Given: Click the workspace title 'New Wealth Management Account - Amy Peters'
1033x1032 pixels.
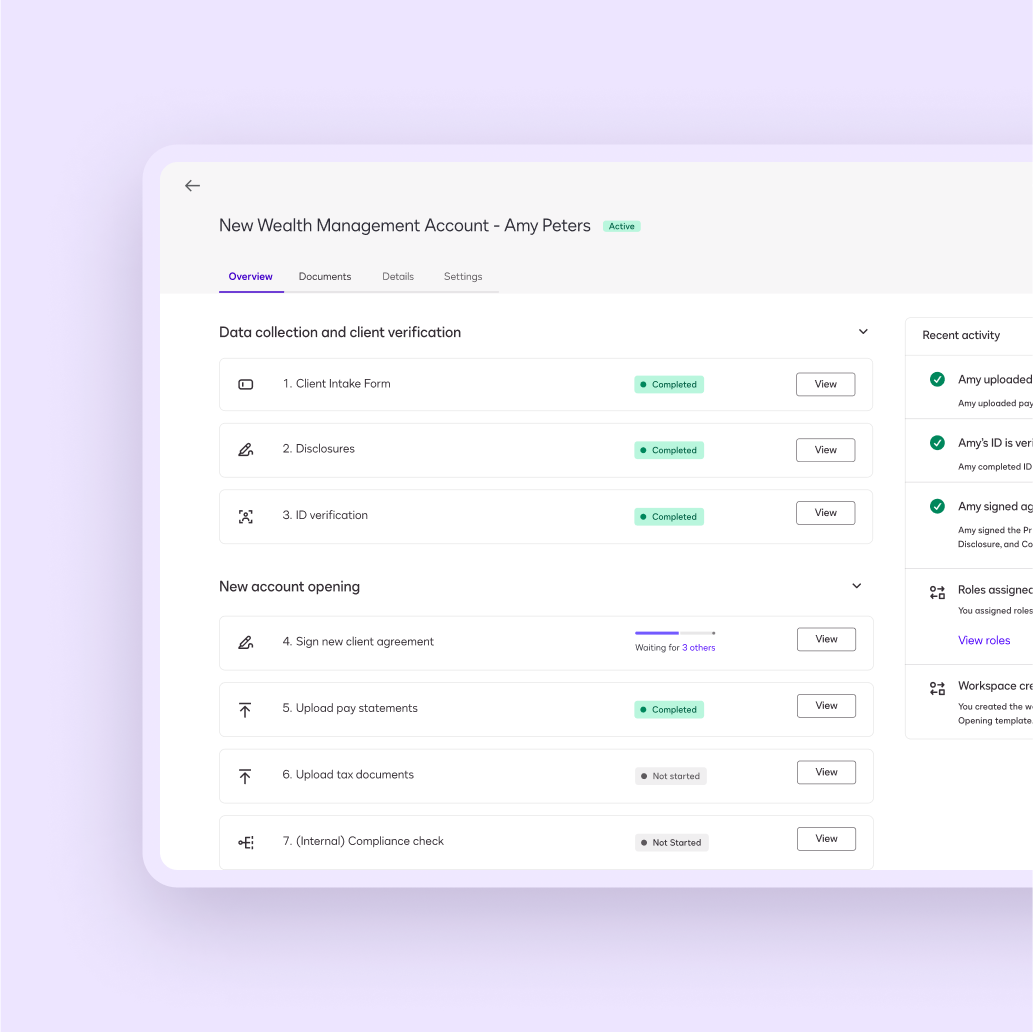Looking at the screenshot, I should pyautogui.click(x=405, y=225).
